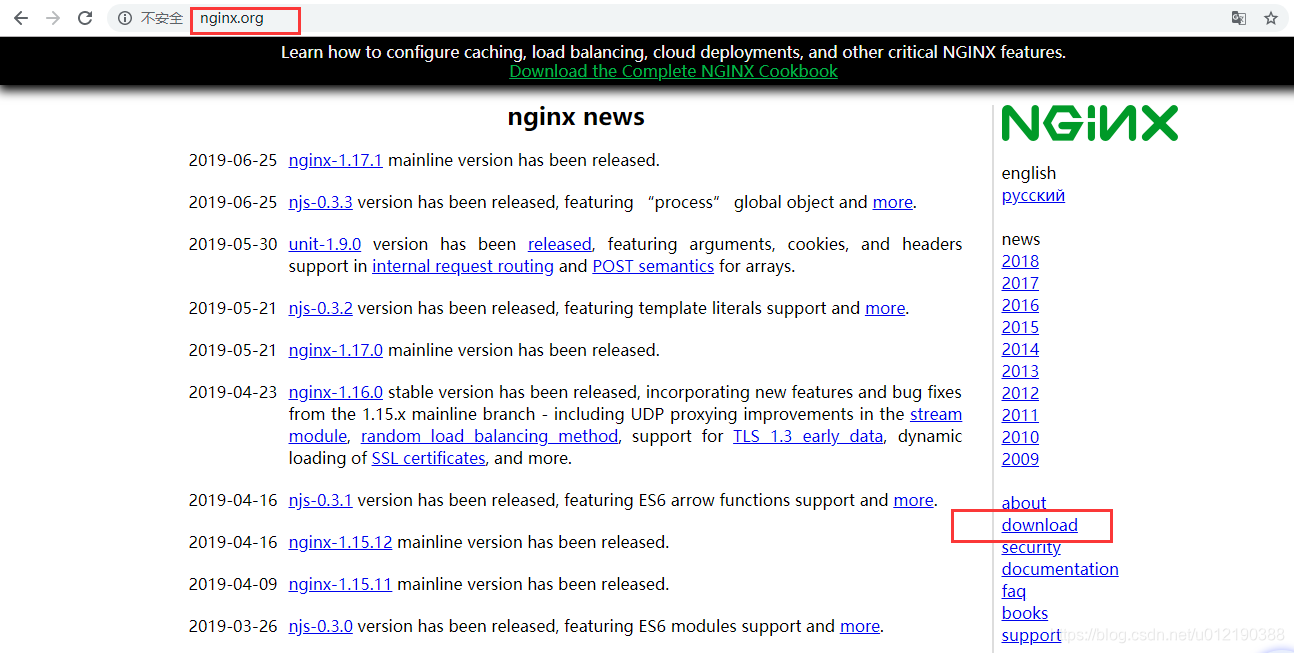Open the njs-0.3.0 link
The height and width of the screenshot is (653, 1294).
pyautogui.click(x=321, y=626)
